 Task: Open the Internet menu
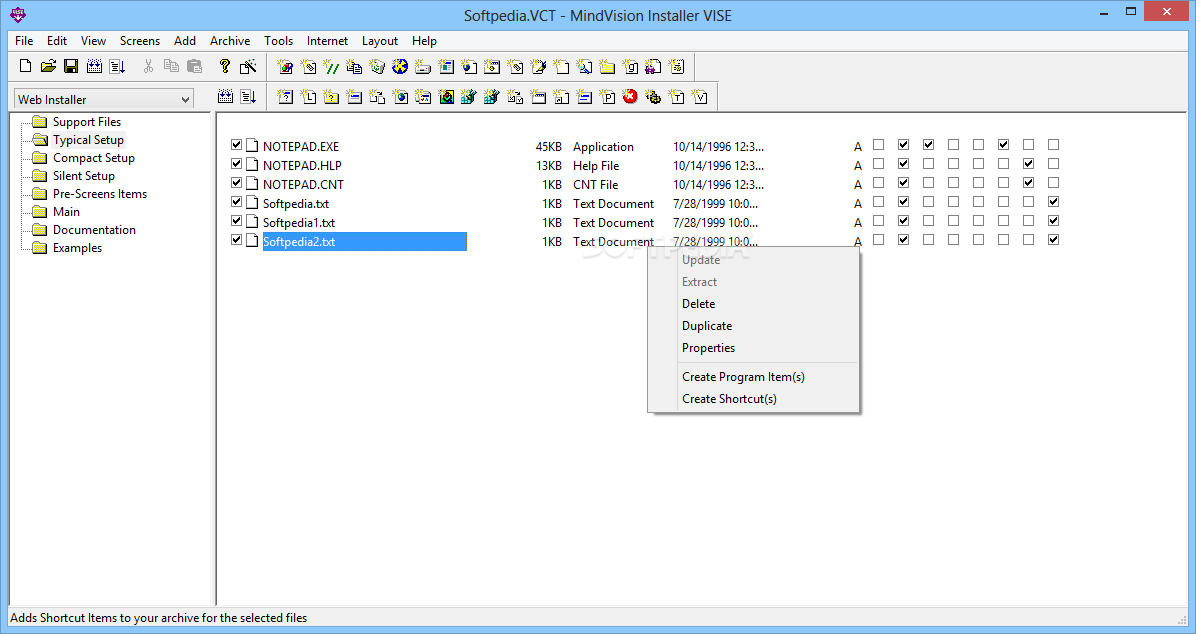point(327,41)
